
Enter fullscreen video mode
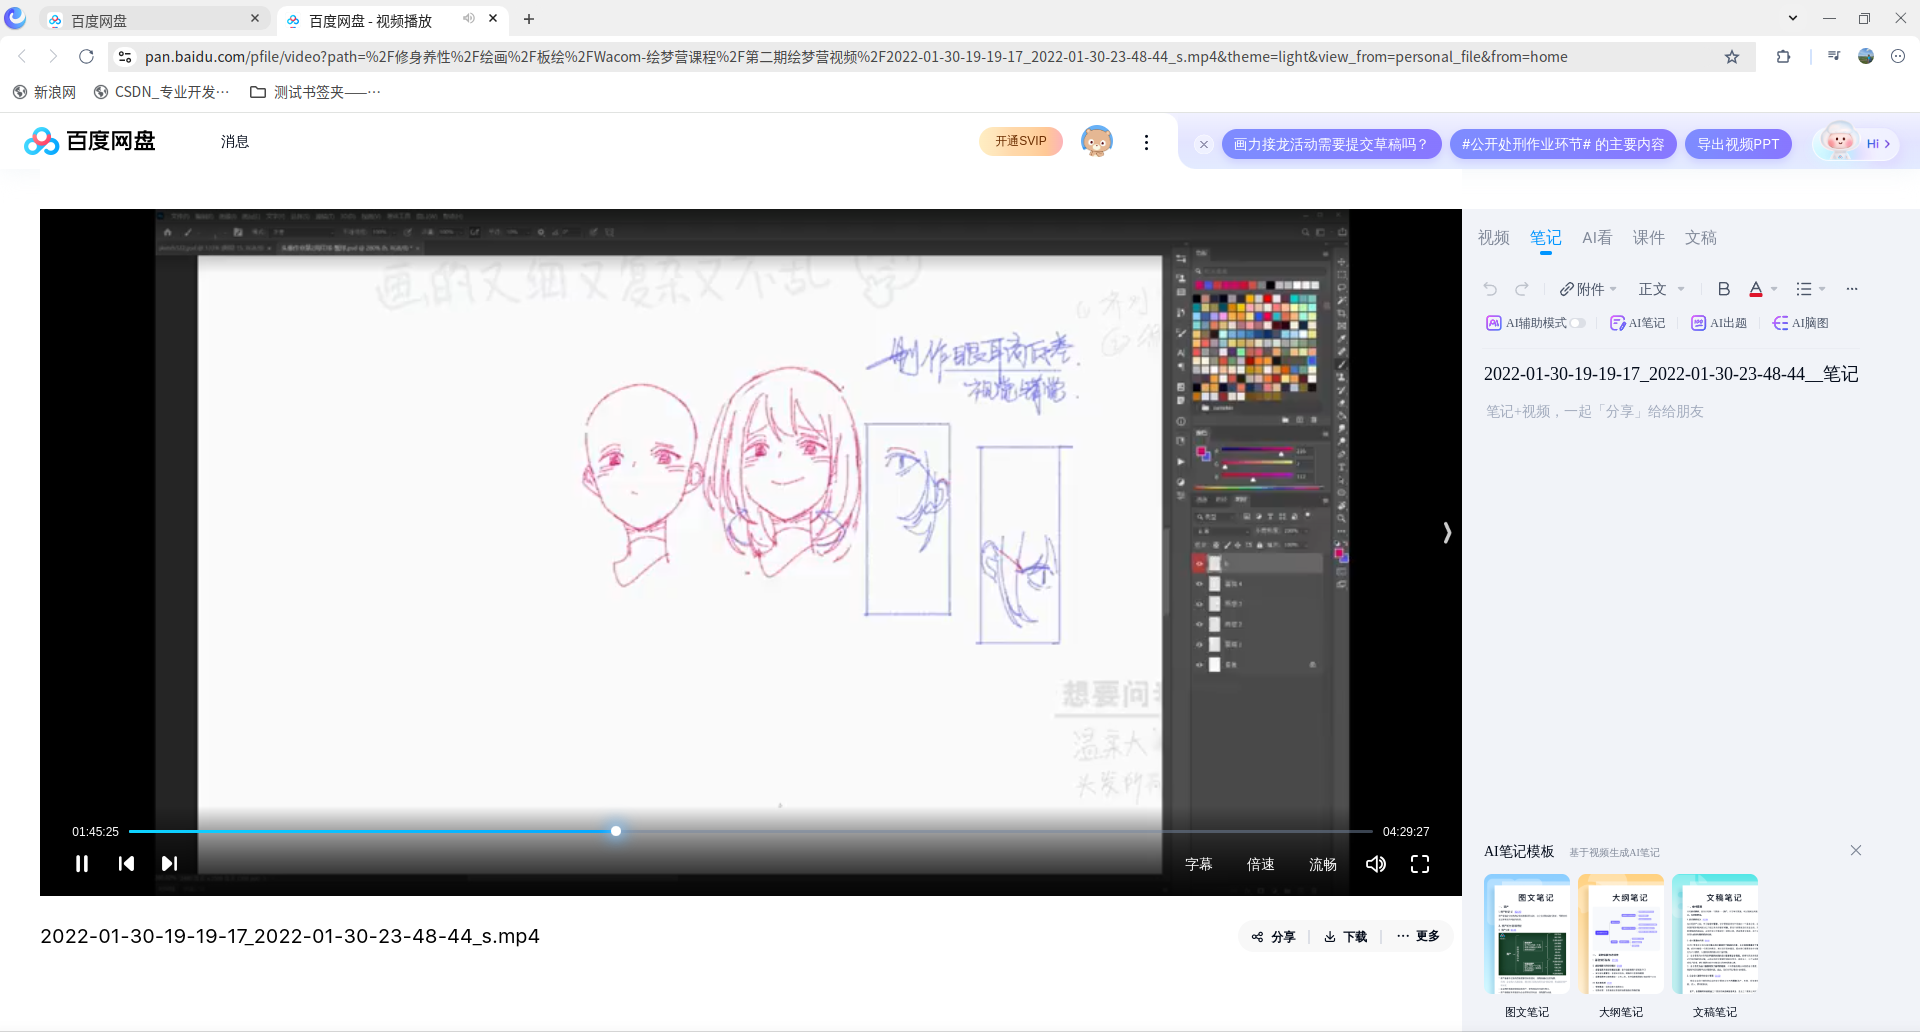point(1420,864)
